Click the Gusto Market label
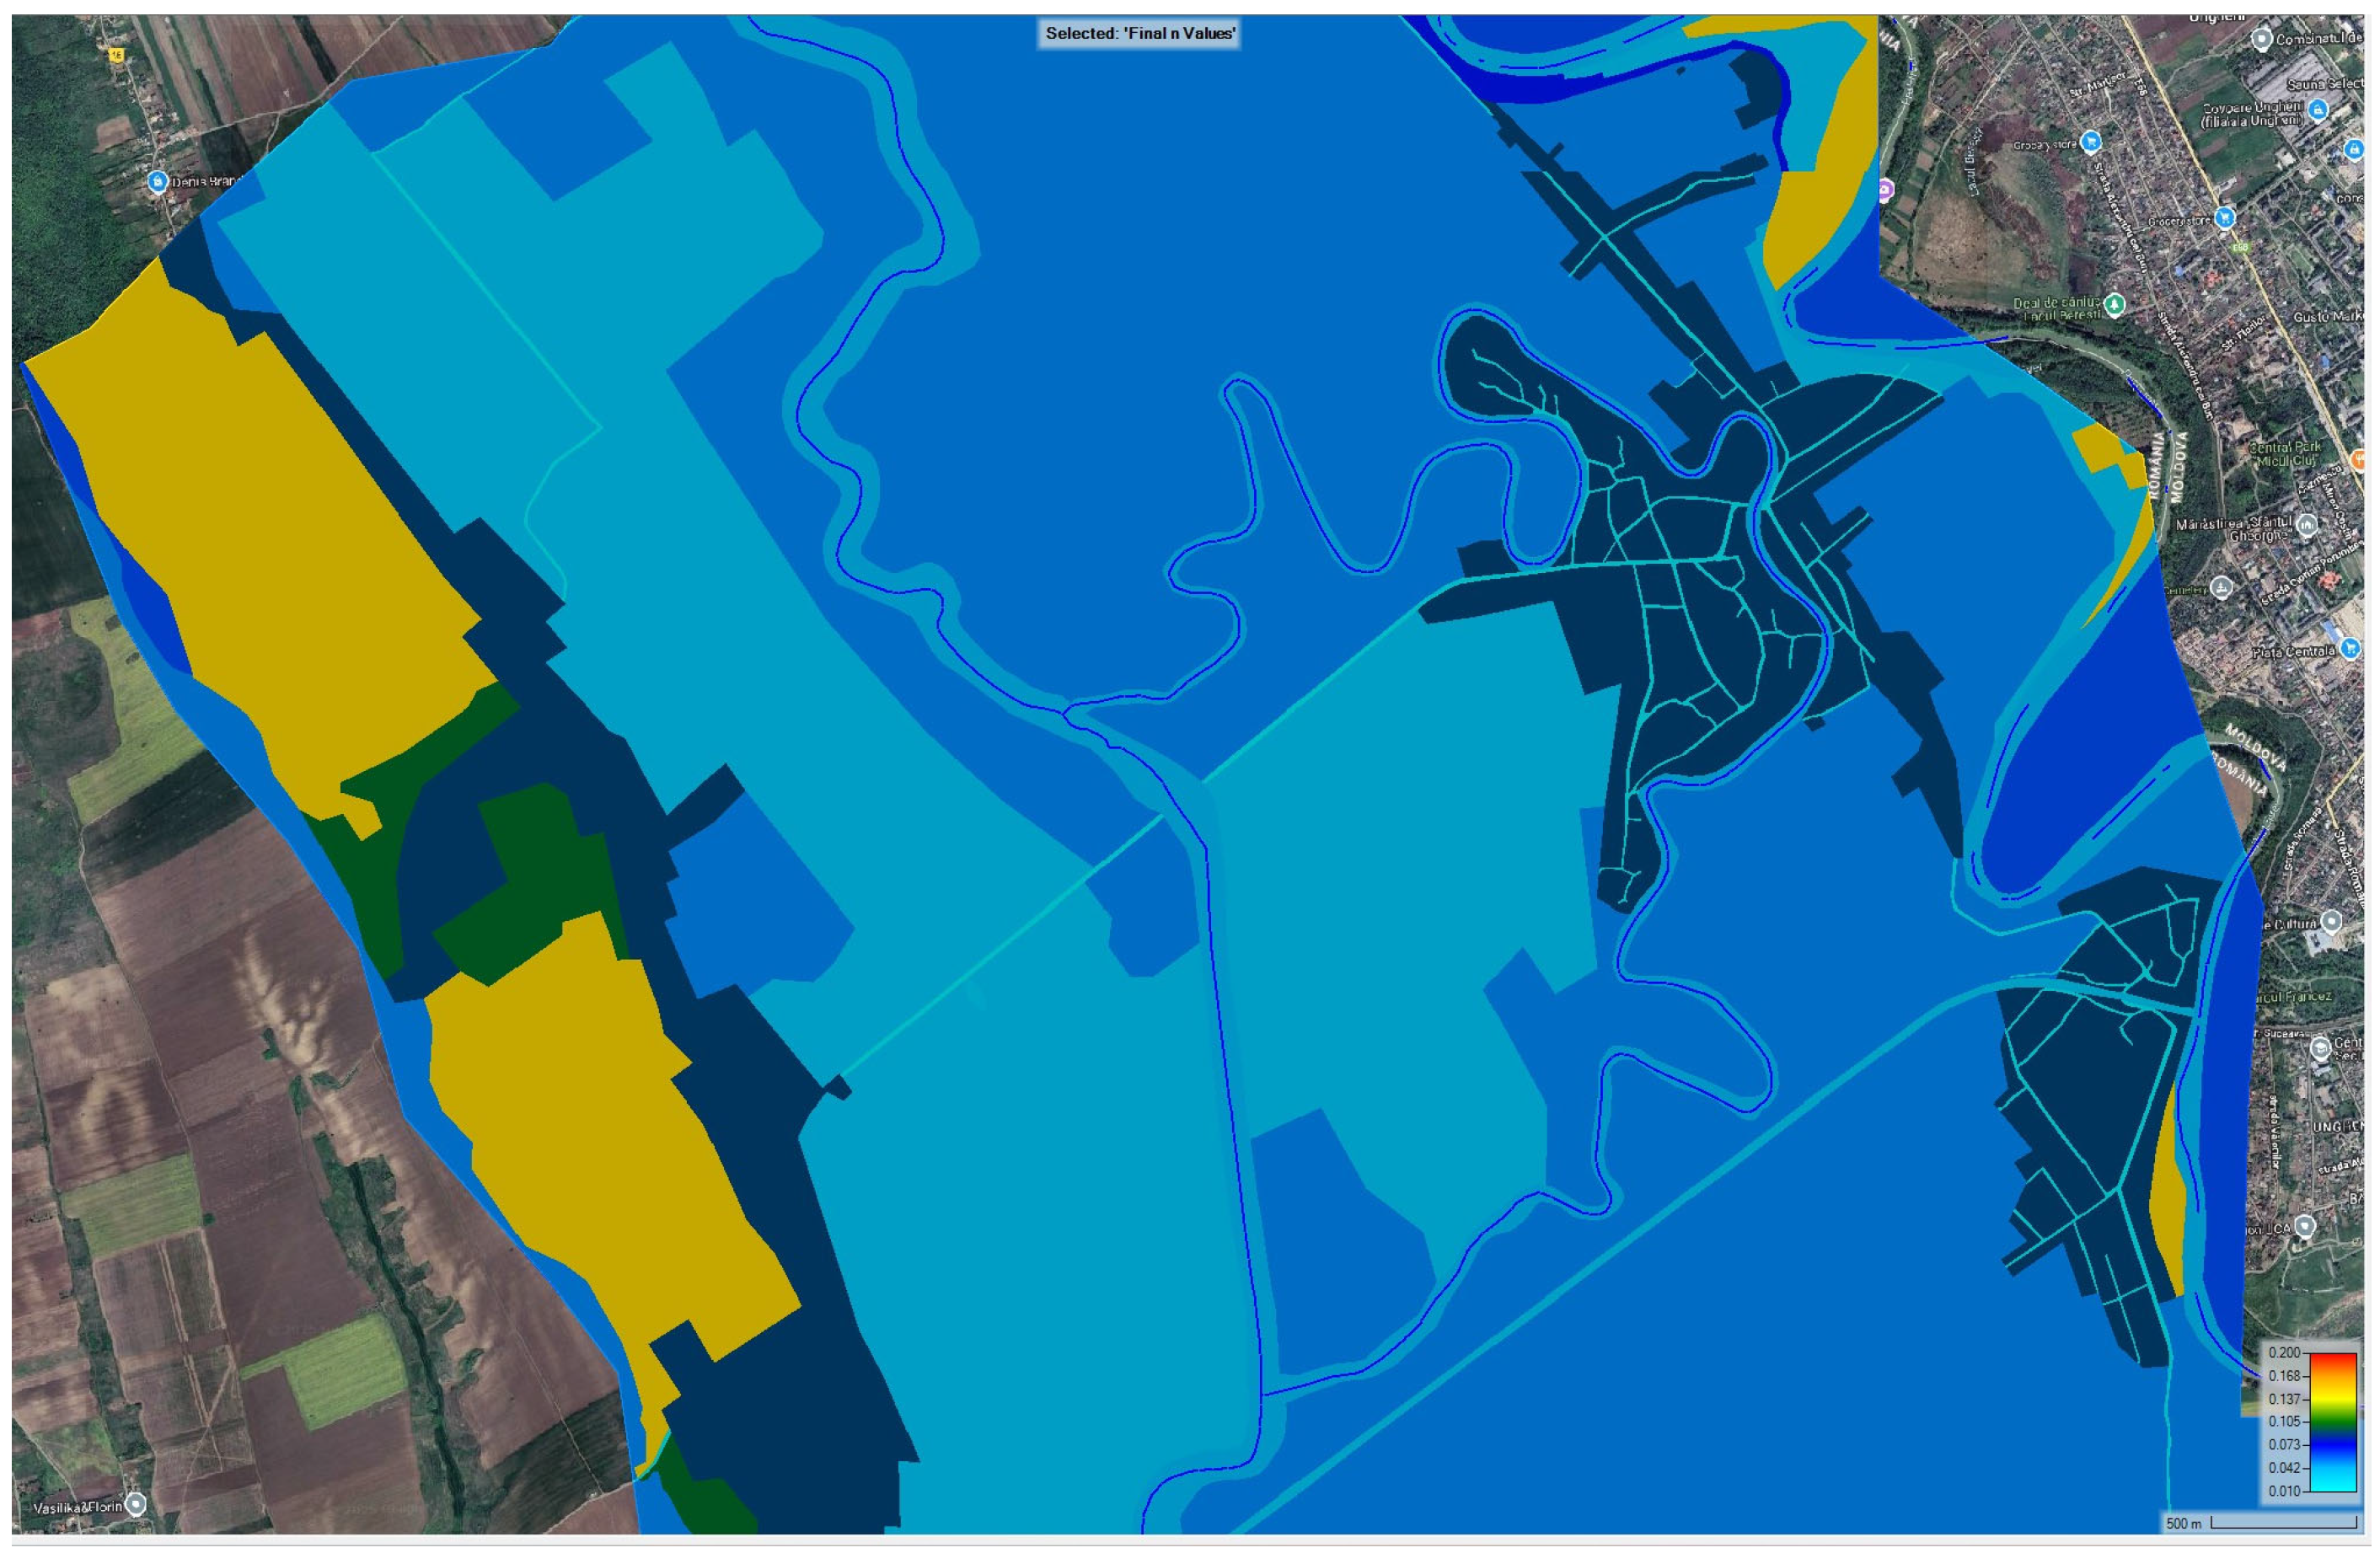This screenshot has width=2380, height=1553. tap(2330, 317)
